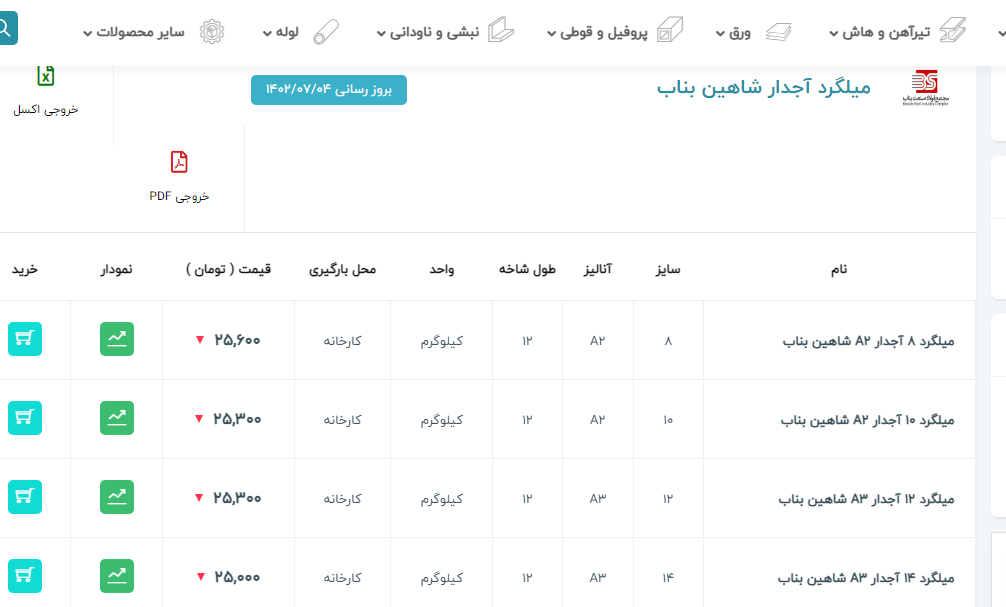Add میلگرد ۸ آجدار A۲ to cart
Image resolution: width=1006 pixels, height=607 pixels.
click(x=25, y=340)
